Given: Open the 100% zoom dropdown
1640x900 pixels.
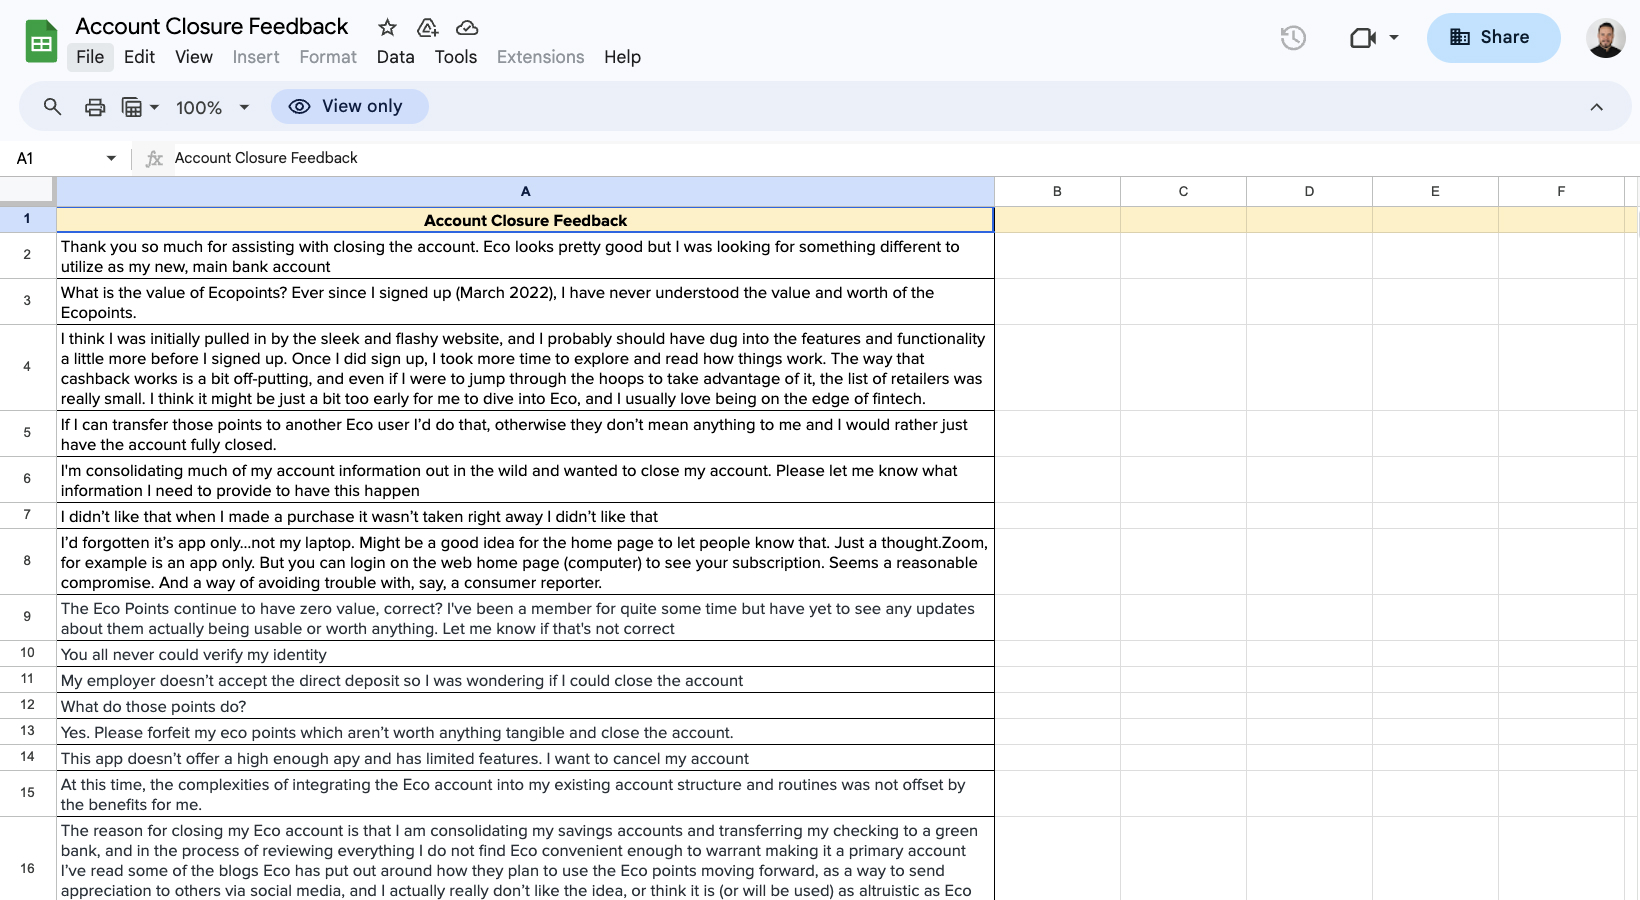Looking at the screenshot, I should (x=213, y=107).
